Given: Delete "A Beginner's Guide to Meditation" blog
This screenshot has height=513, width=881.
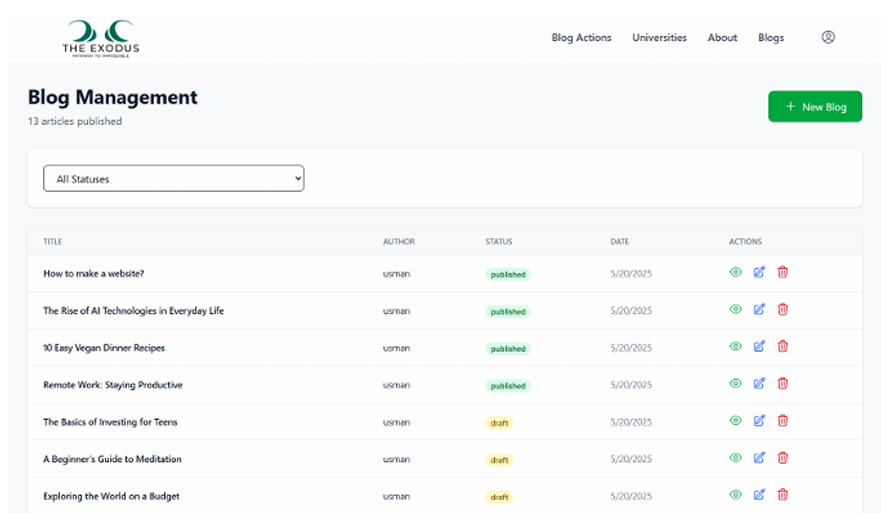Looking at the screenshot, I should click(x=783, y=457).
